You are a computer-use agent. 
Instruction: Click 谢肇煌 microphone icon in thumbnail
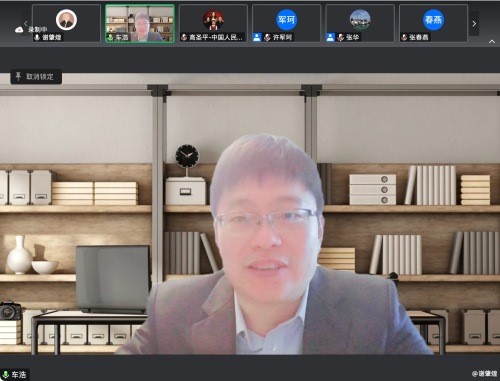point(37,37)
